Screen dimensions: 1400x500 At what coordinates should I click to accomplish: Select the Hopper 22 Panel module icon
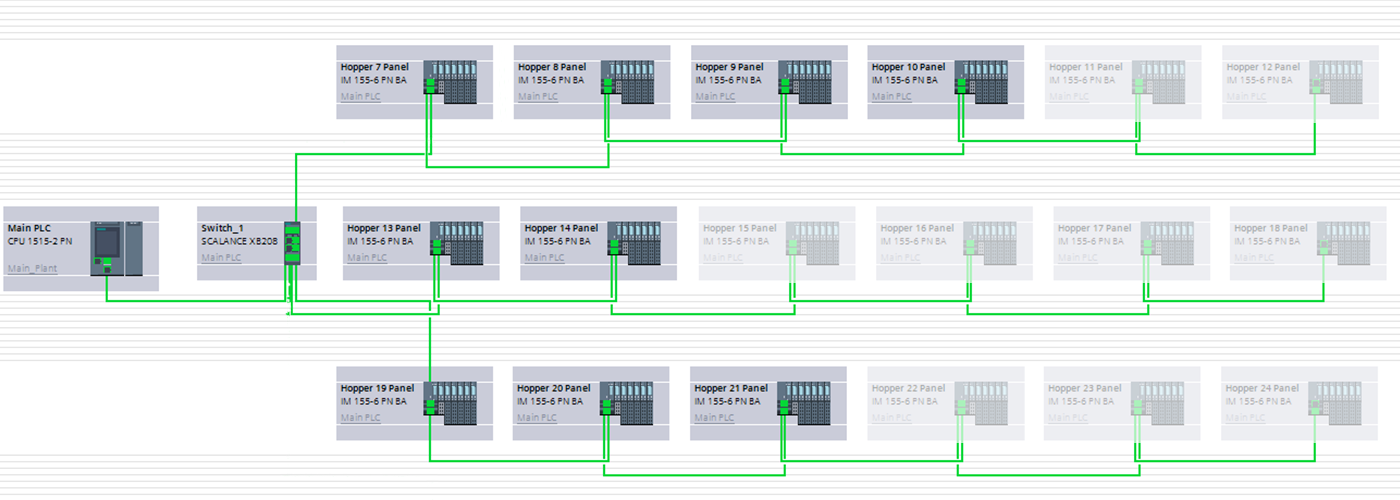[x=982, y=403]
